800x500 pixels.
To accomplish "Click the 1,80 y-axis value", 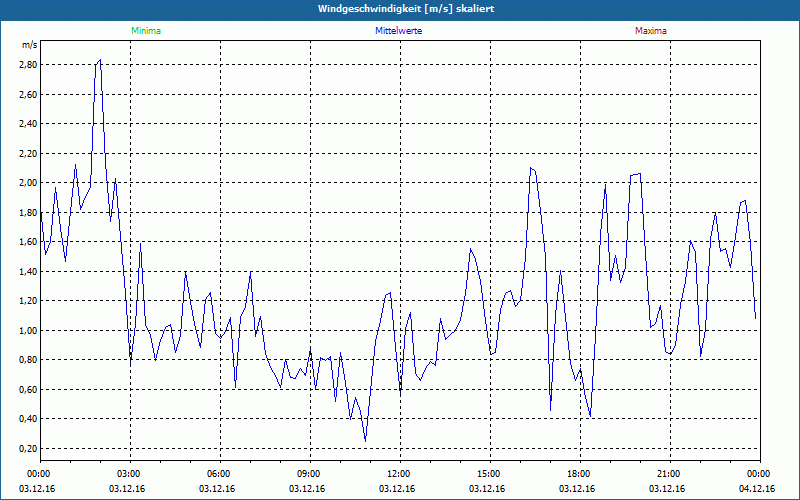I will tap(29, 213).
